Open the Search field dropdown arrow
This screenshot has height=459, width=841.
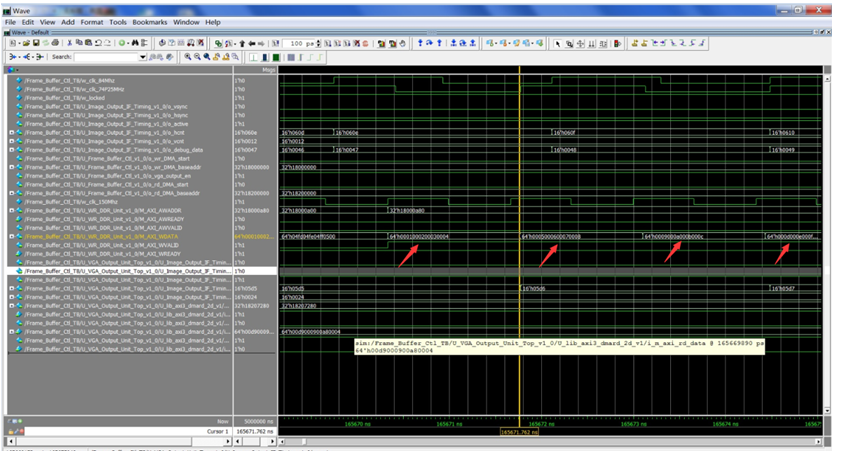143,57
